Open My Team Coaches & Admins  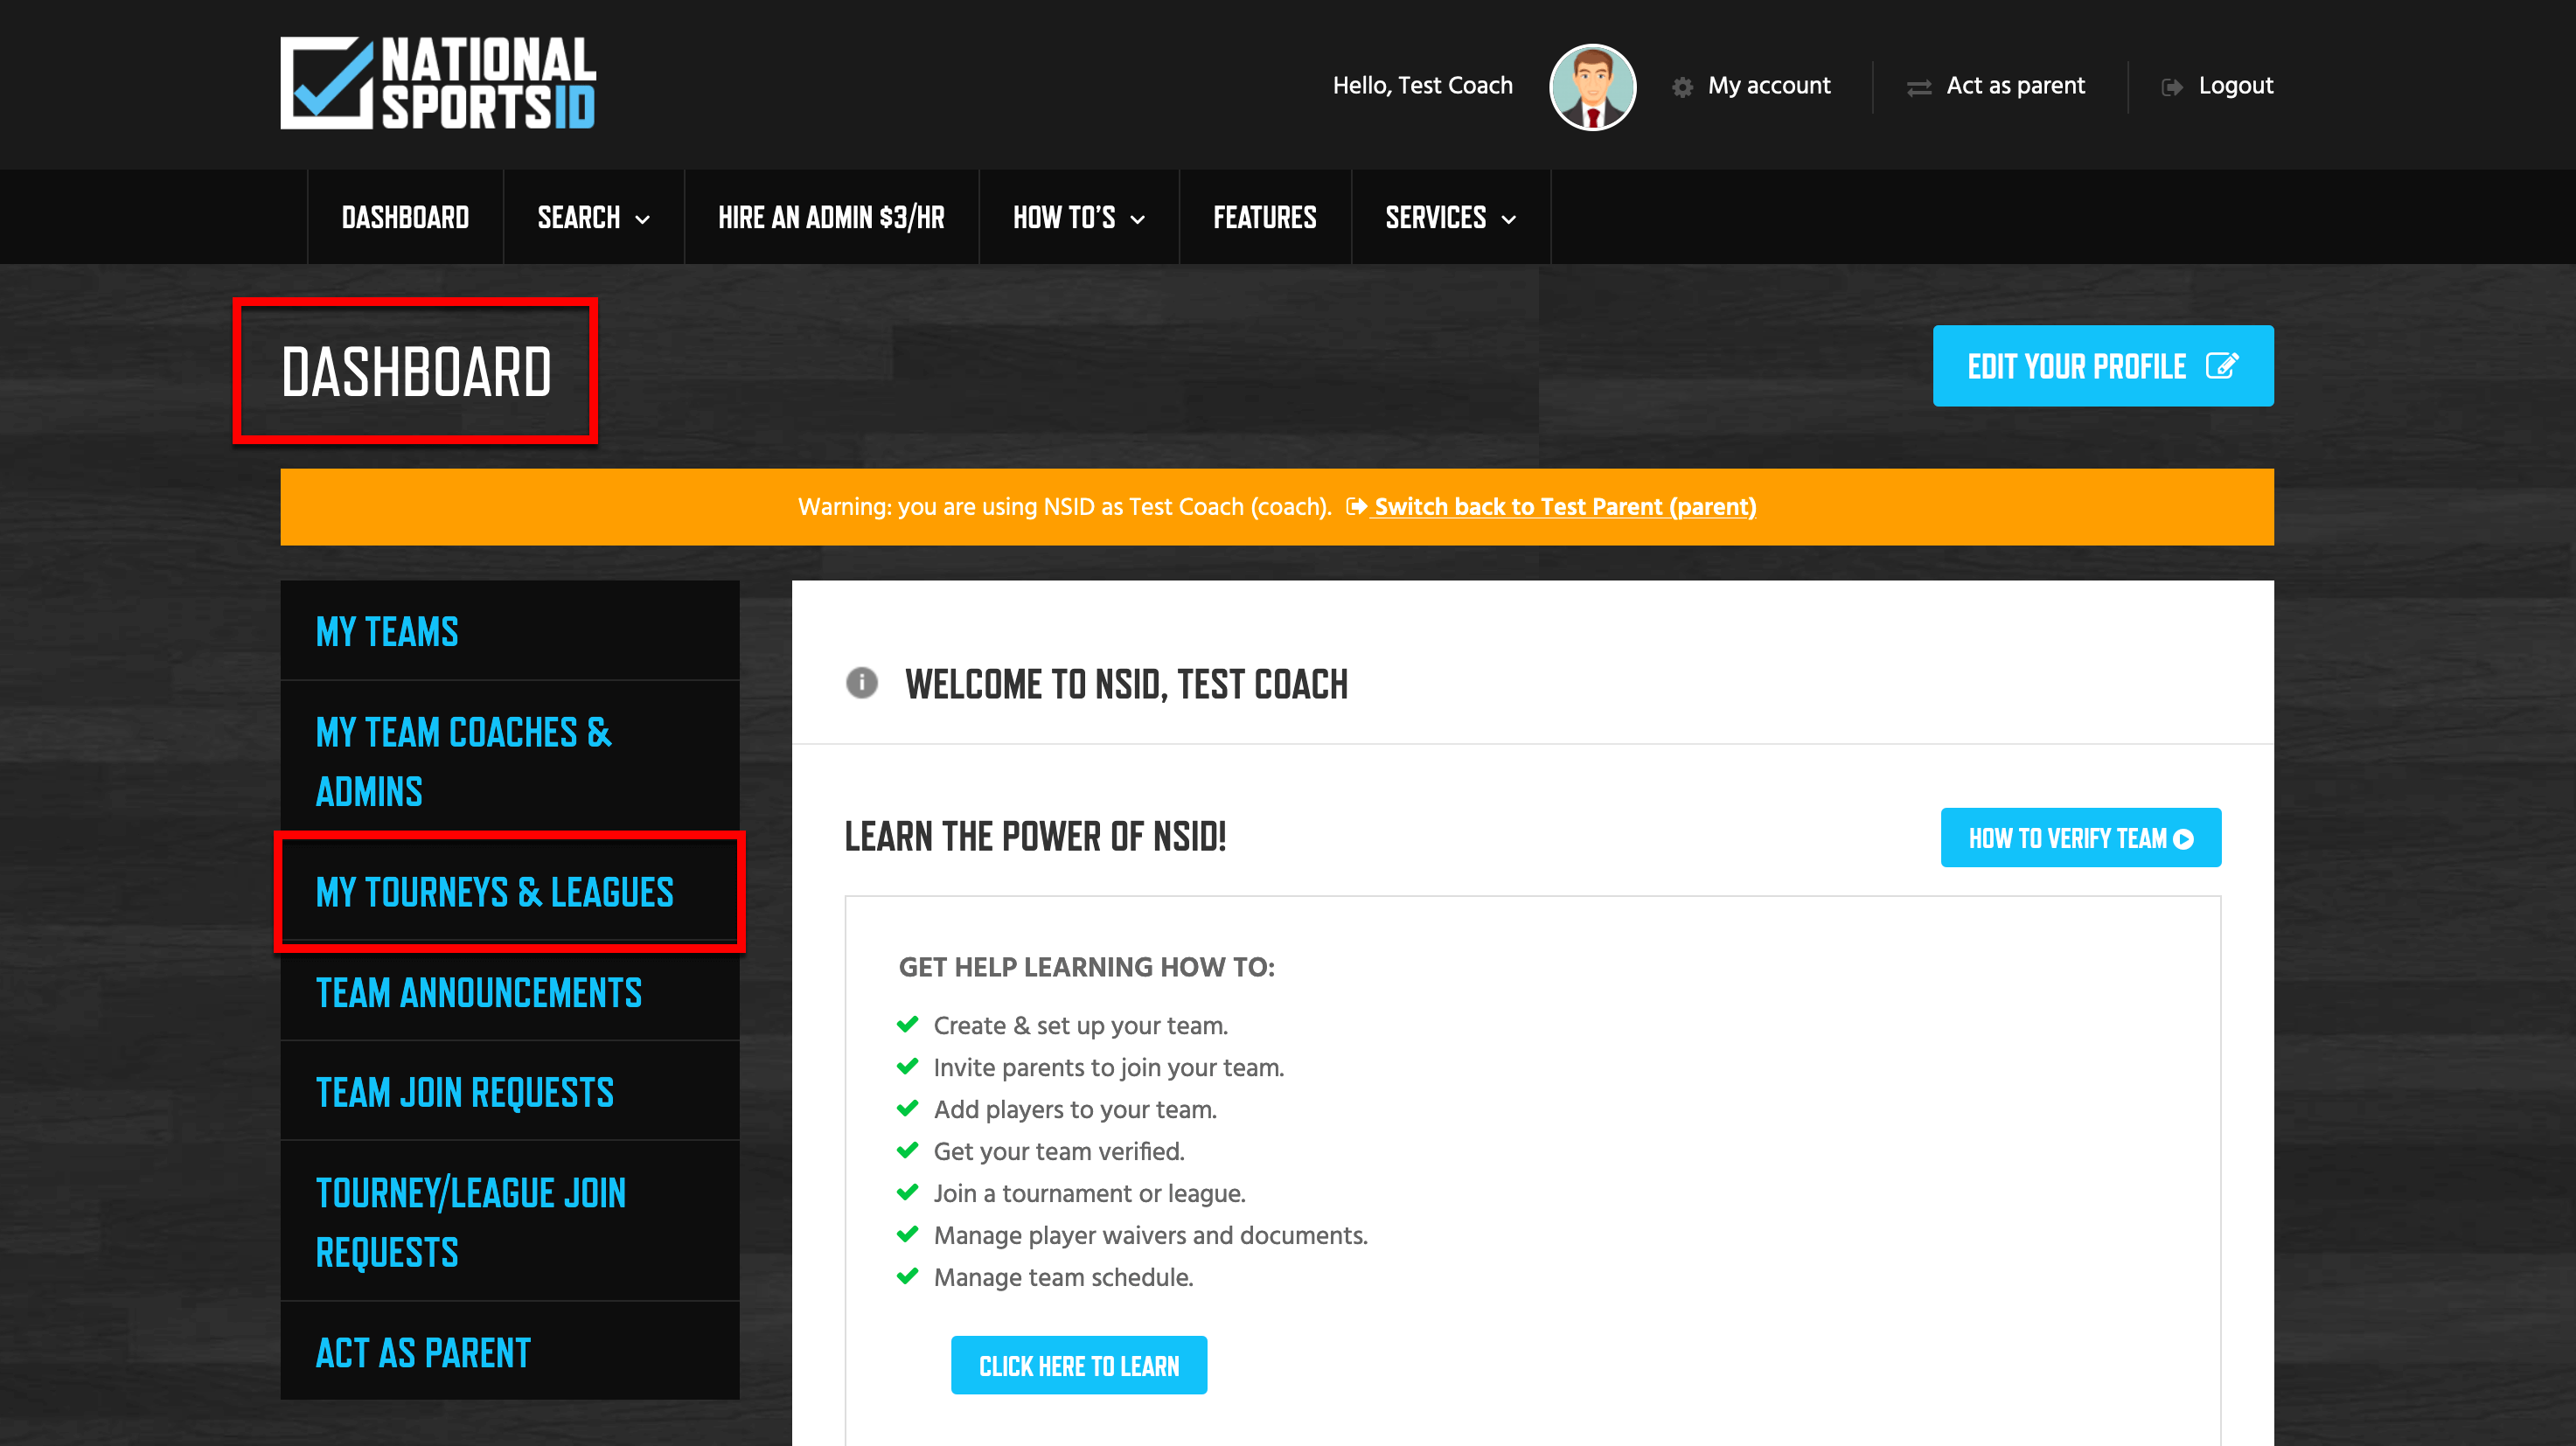click(509, 761)
